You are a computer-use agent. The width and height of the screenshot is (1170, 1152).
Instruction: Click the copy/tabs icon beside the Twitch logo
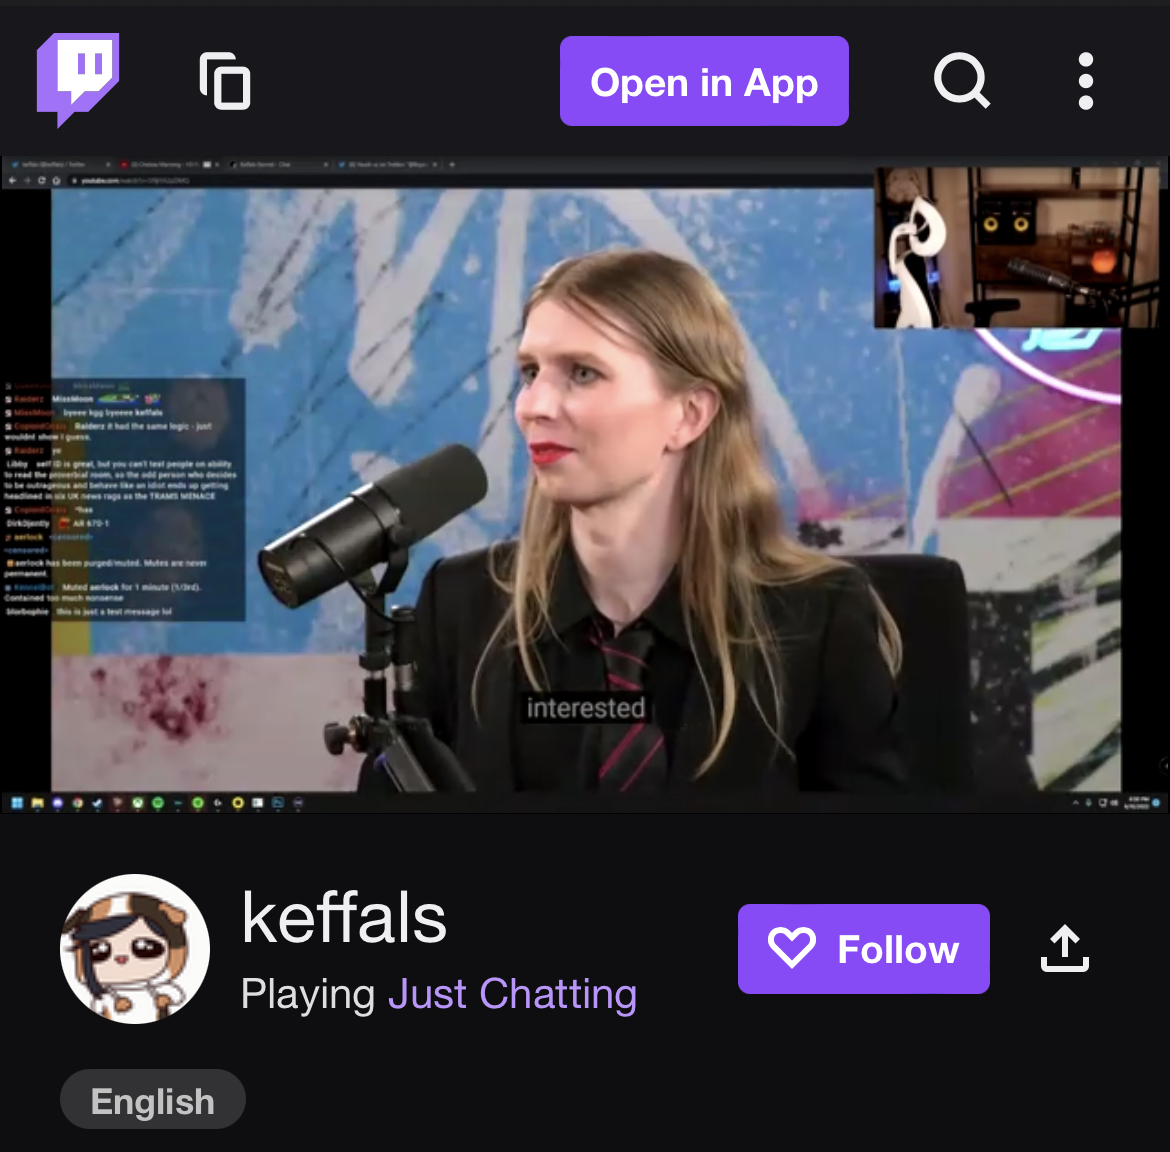225,81
